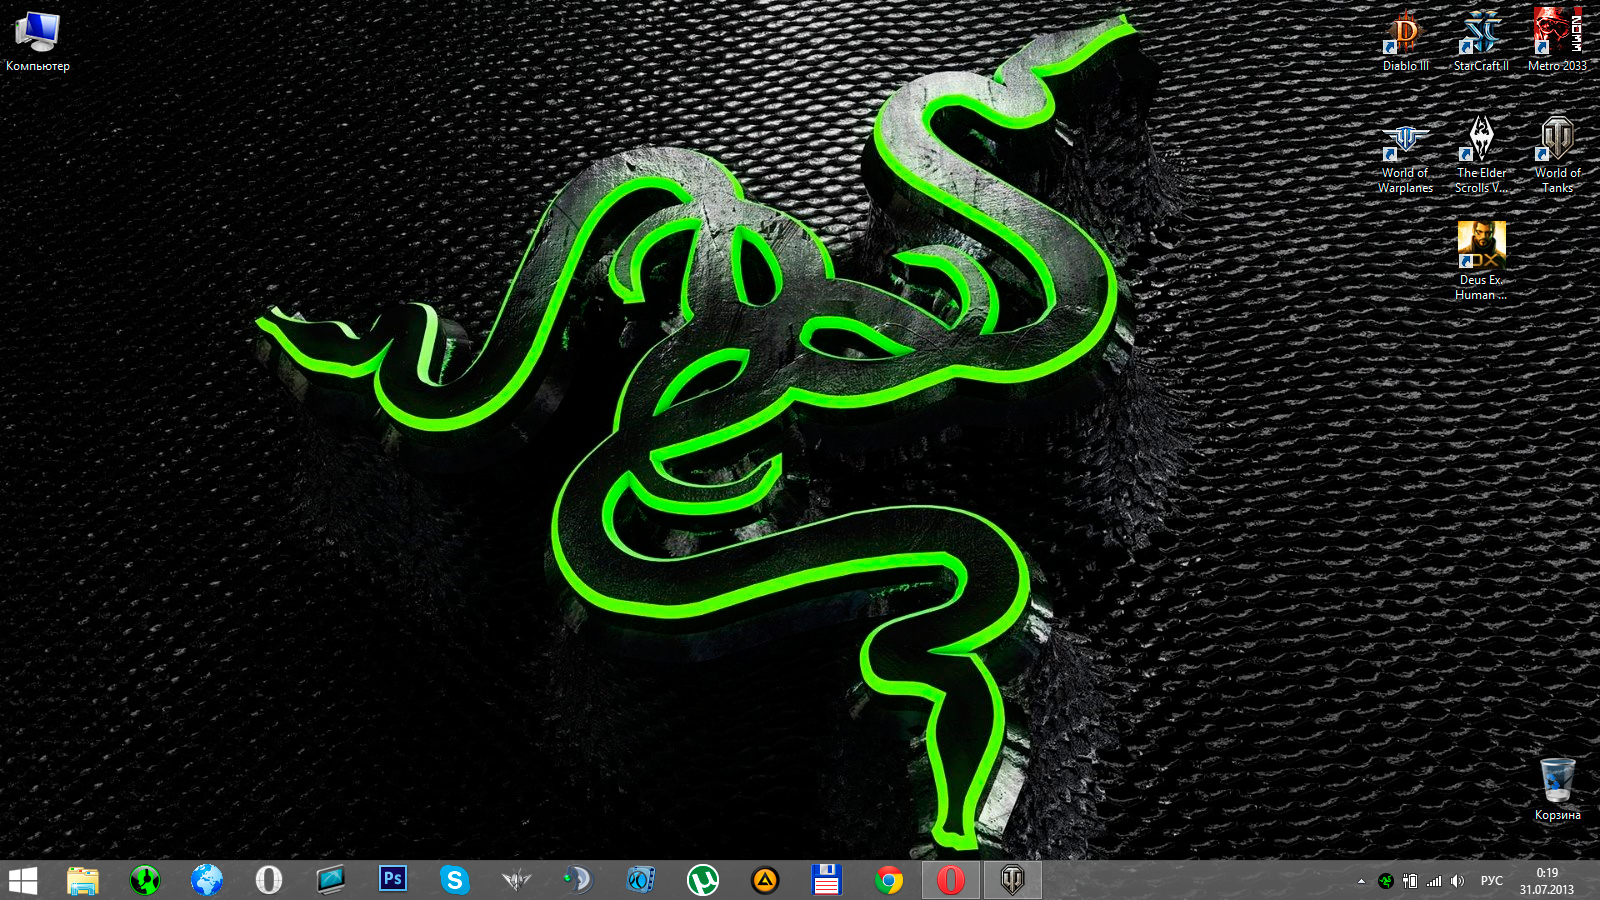Select the Diablo III desktop shortcut
The width and height of the screenshot is (1600, 900).
(x=1406, y=42)
